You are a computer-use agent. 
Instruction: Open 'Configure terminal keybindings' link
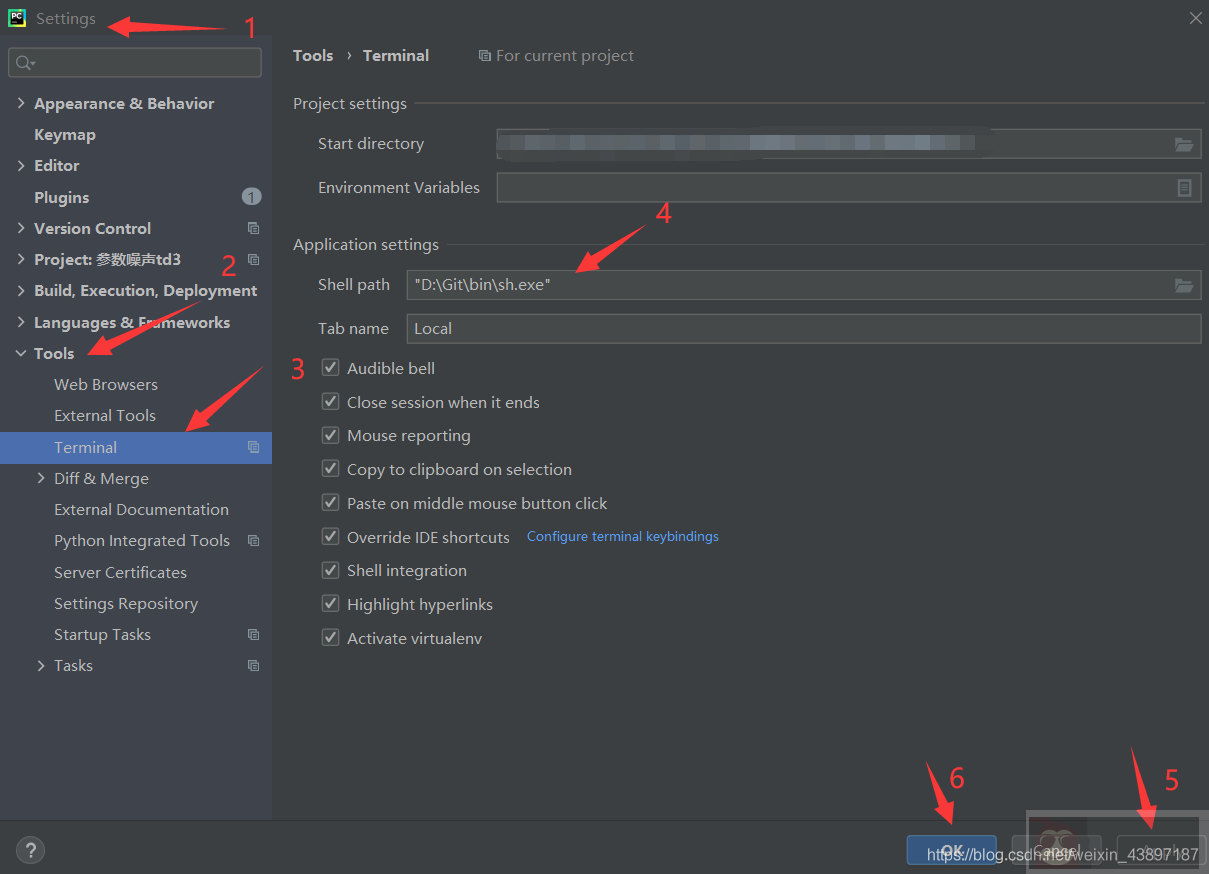click(x=622, y=536)
